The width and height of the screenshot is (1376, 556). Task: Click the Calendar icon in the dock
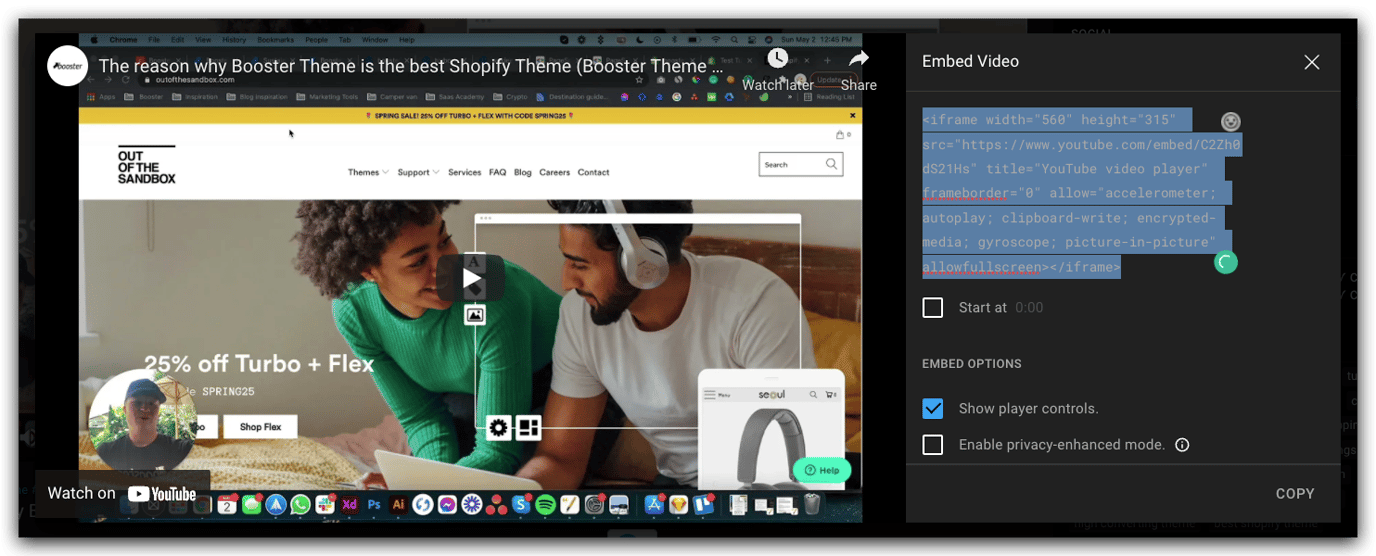click(x=227, y=505)
